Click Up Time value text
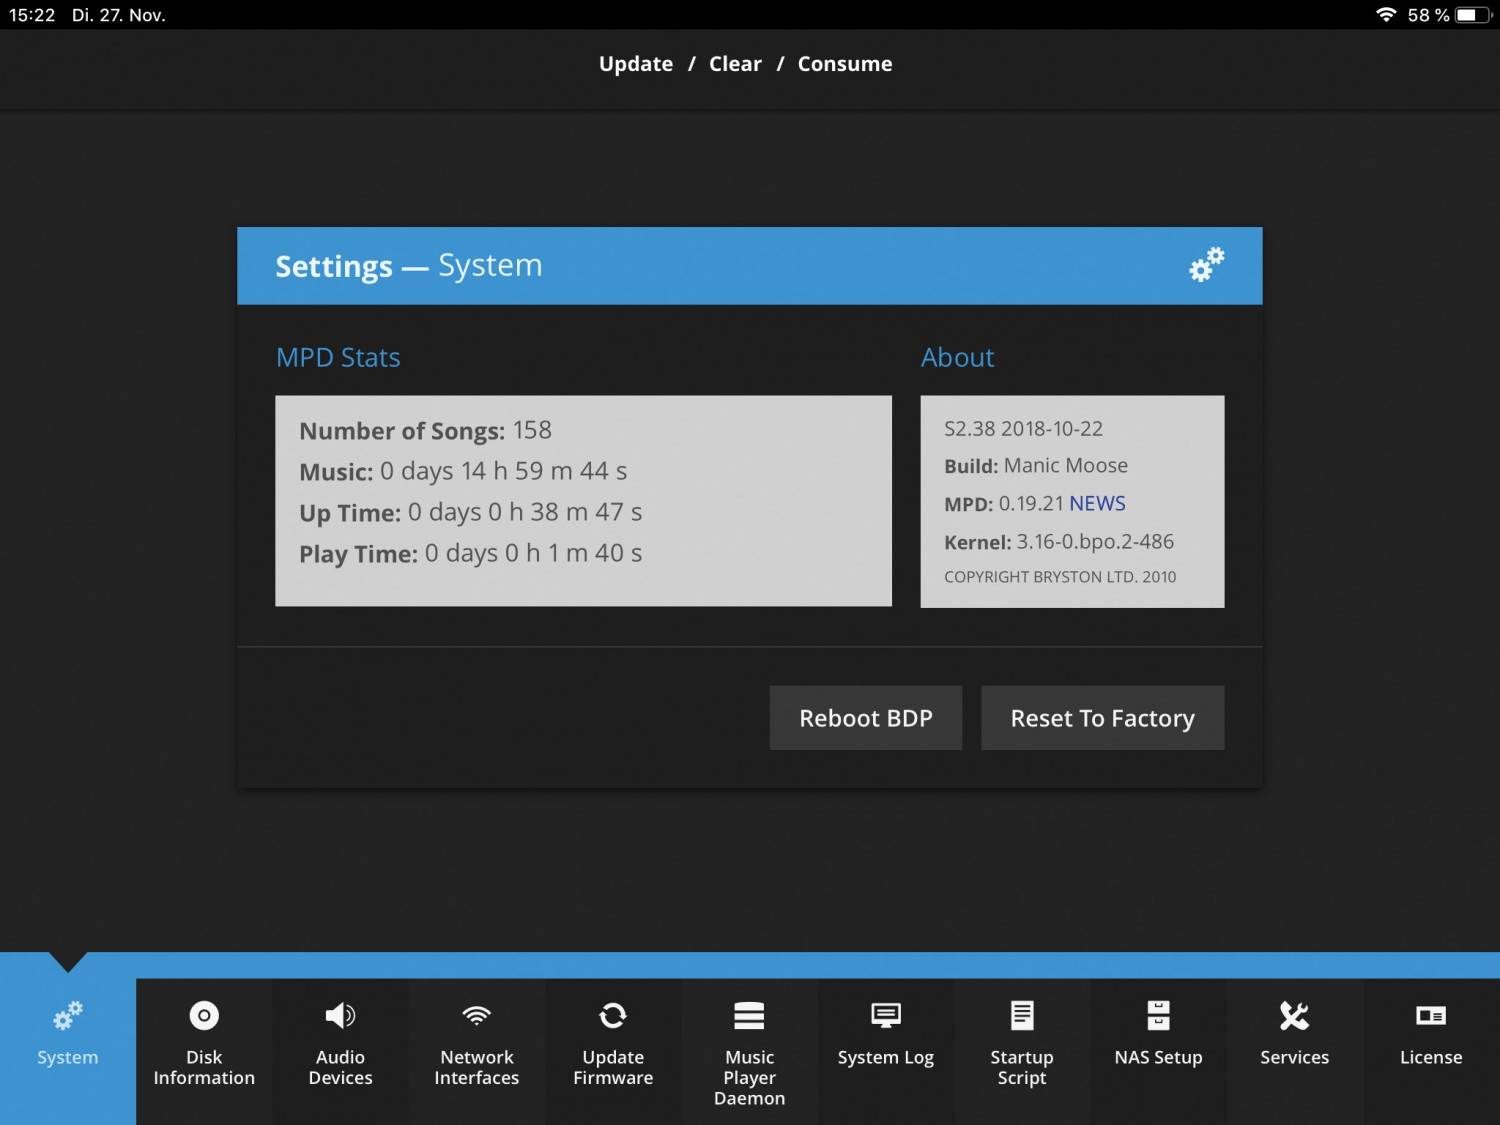 (525, 512)
